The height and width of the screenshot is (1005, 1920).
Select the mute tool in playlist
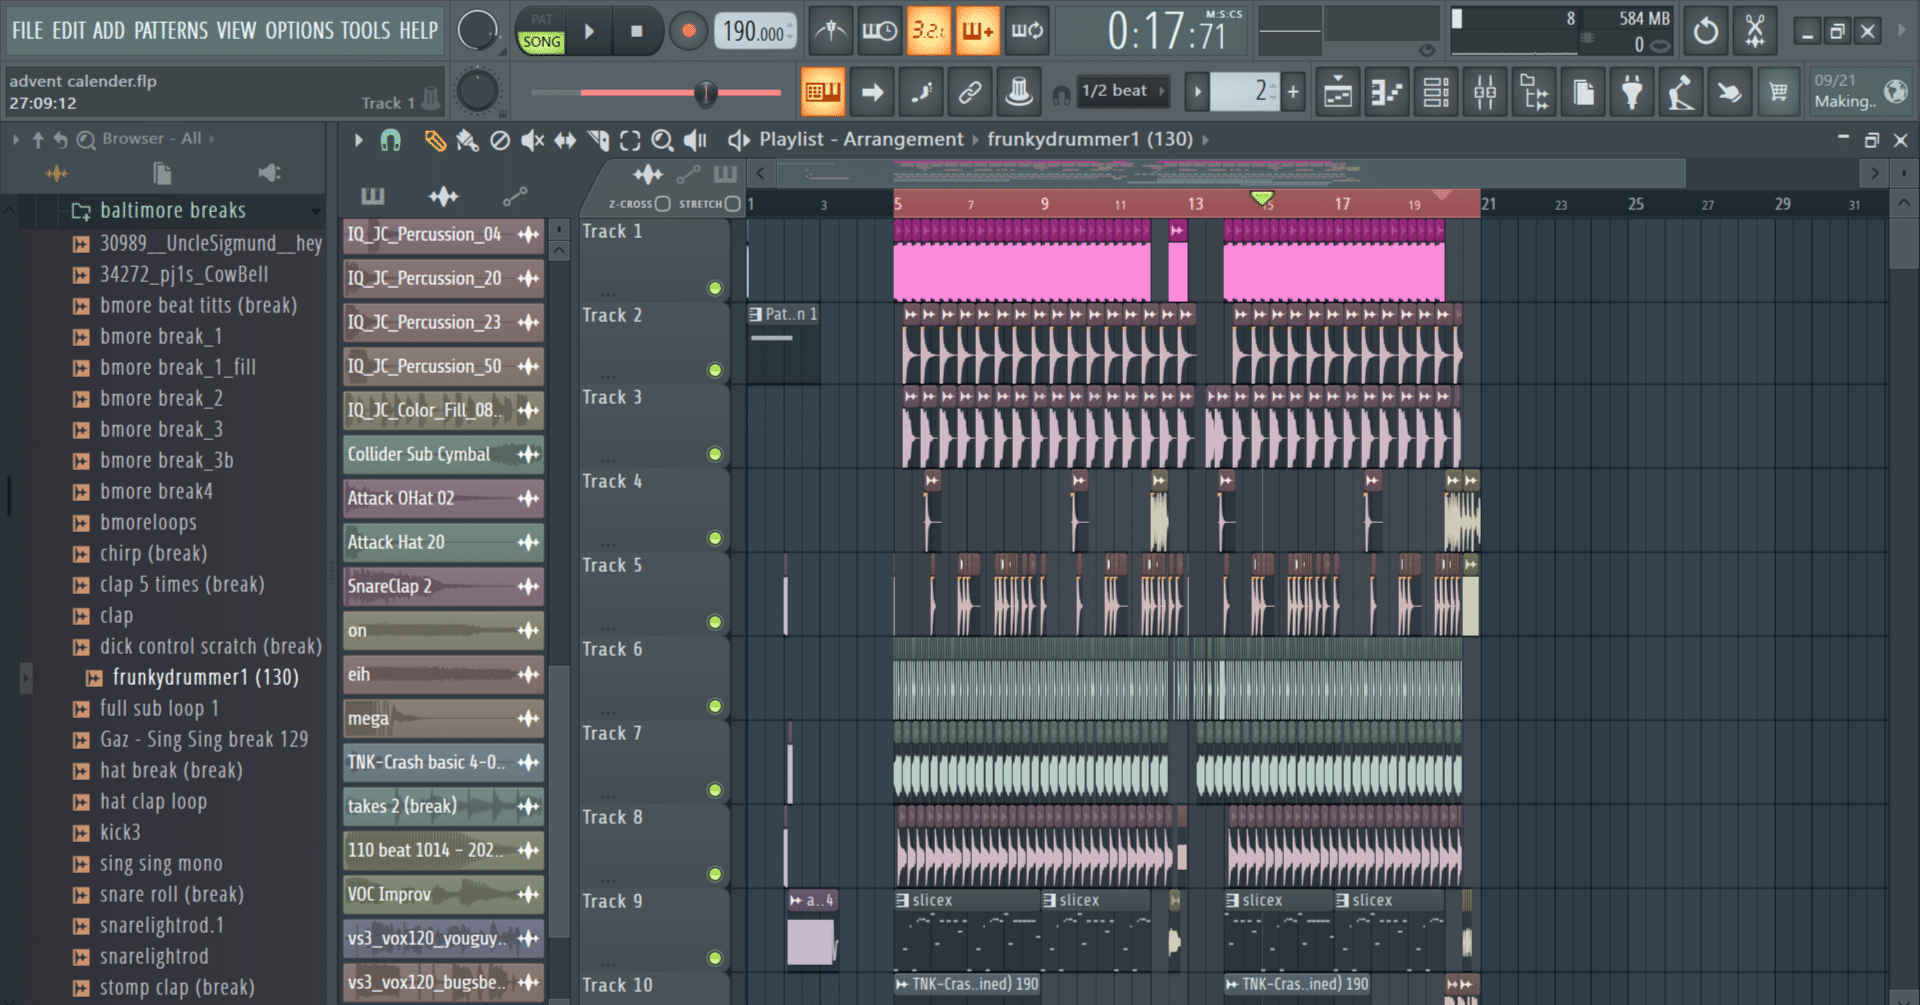(x=532, y=140)
